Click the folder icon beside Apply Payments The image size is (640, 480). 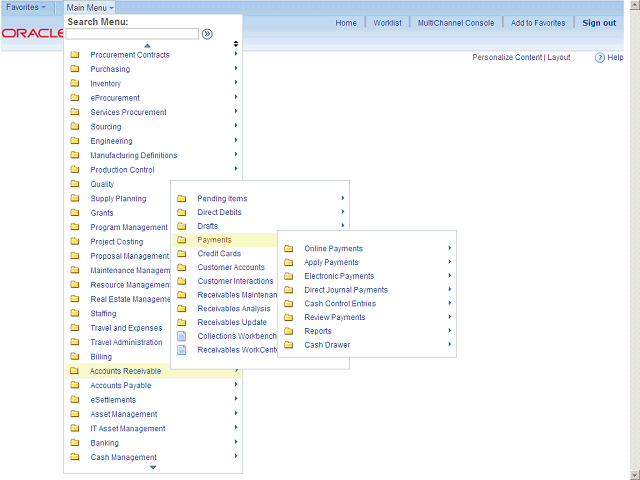pyautogui.click(x=289, y=262)
